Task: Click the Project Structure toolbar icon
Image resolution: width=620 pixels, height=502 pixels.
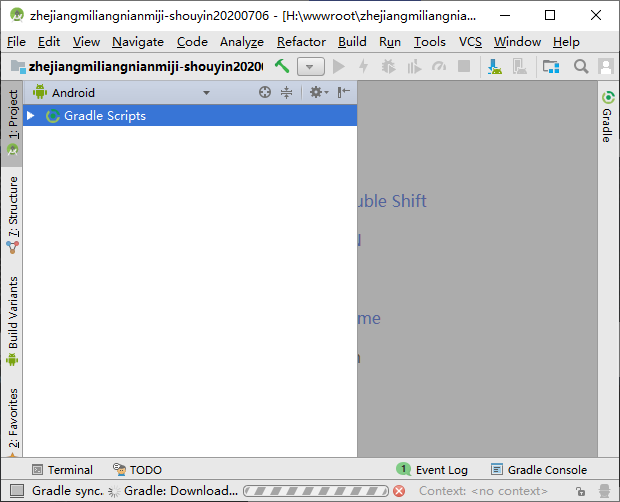Action: pos(551,66)
